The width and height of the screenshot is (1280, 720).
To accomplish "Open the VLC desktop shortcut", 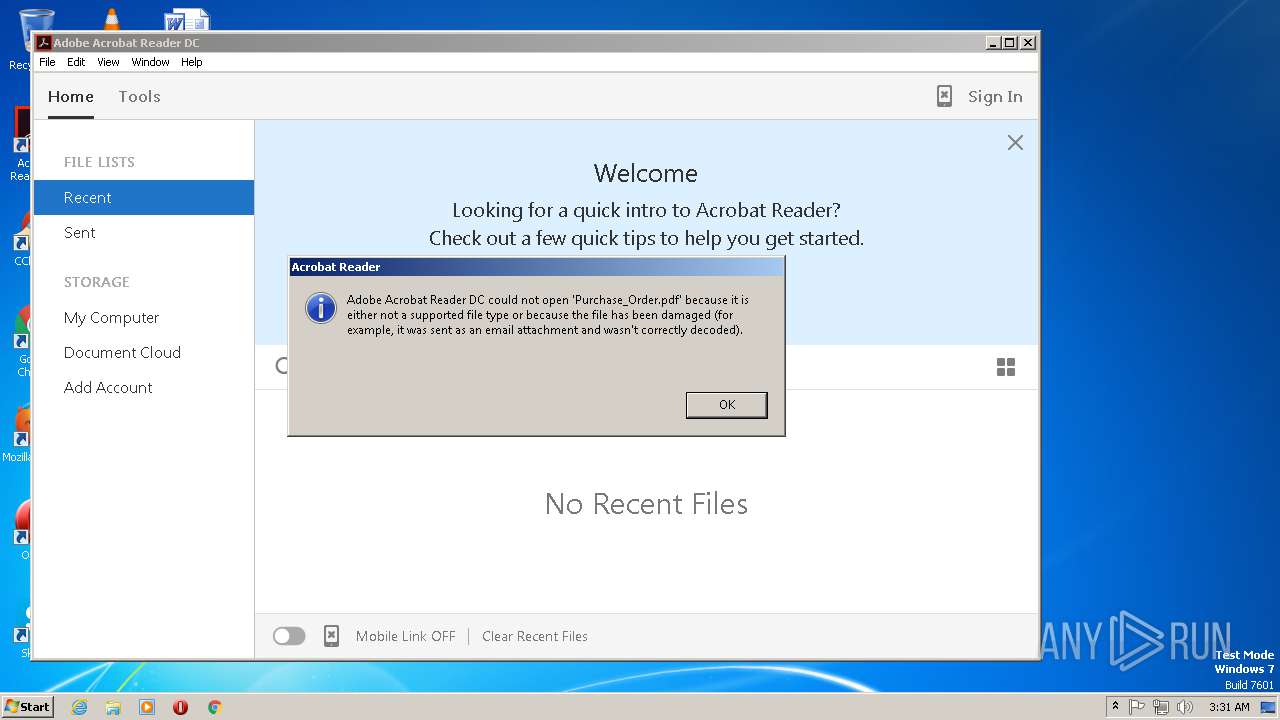I will click(112, 18).
